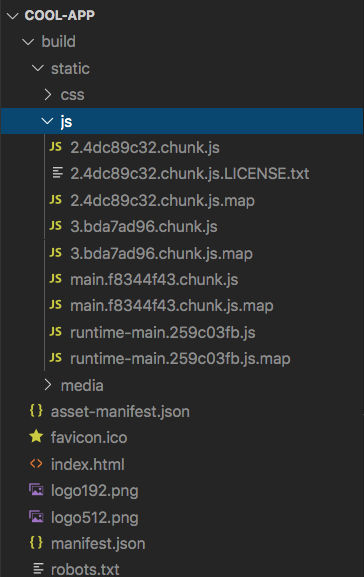Click the braces icon of manifest.json
Viewport: 364px width, 577px height.
[36, 543]
